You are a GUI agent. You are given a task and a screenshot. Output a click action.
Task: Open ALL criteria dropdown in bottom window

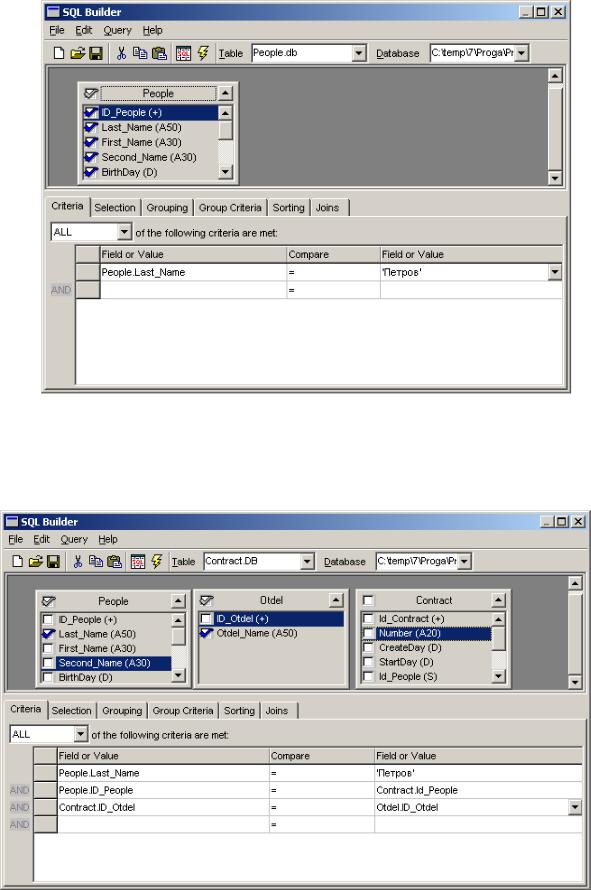tap(81, 734)
